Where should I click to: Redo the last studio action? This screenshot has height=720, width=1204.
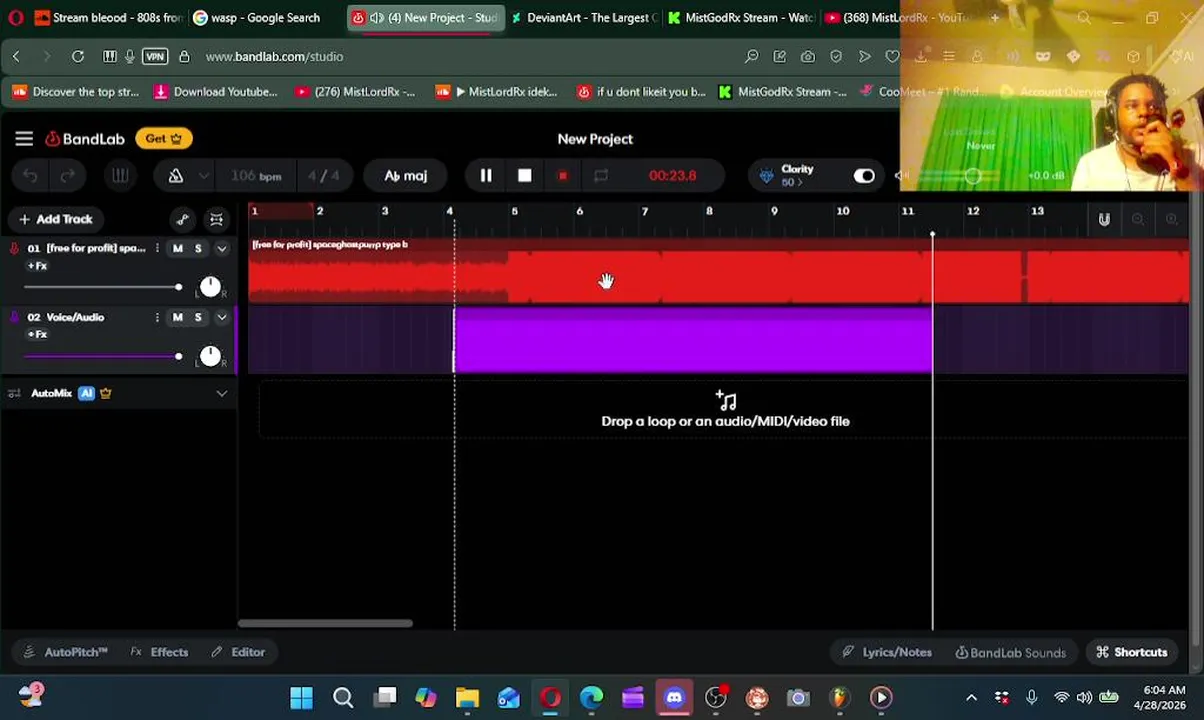point(67,176)
